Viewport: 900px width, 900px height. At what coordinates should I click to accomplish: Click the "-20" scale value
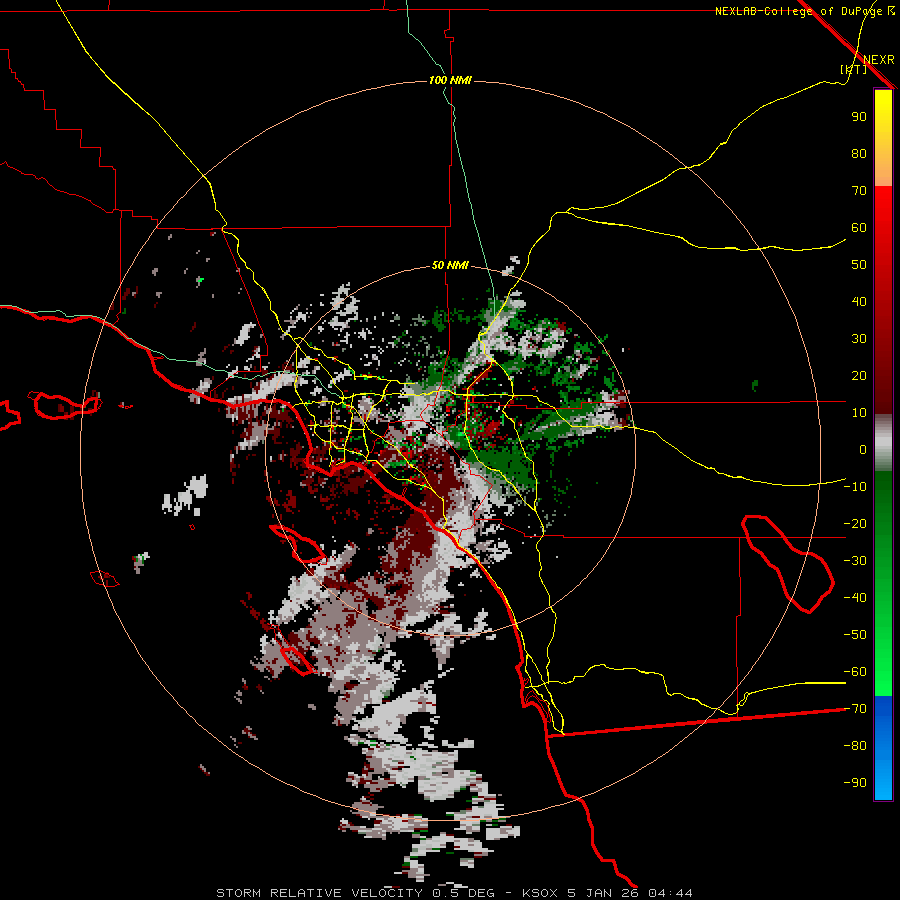click(855, 523)
